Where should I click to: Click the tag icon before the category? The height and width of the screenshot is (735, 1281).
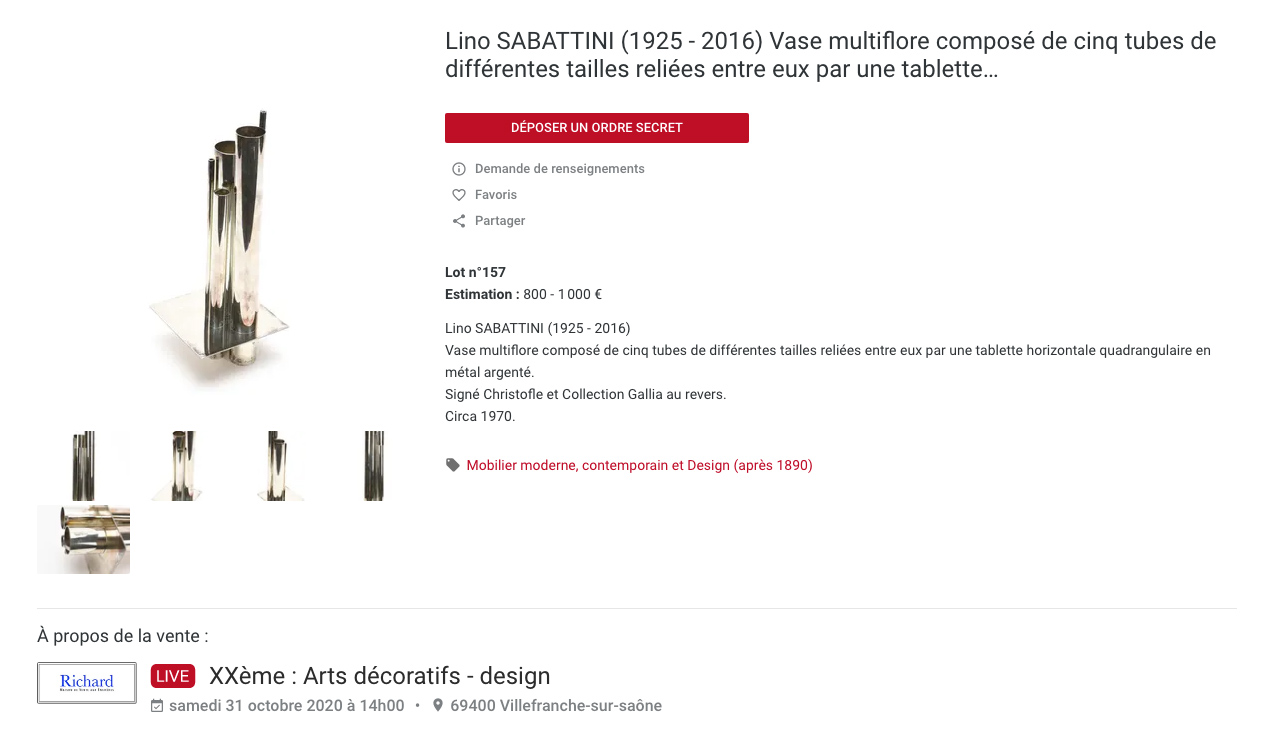(453, 465)
